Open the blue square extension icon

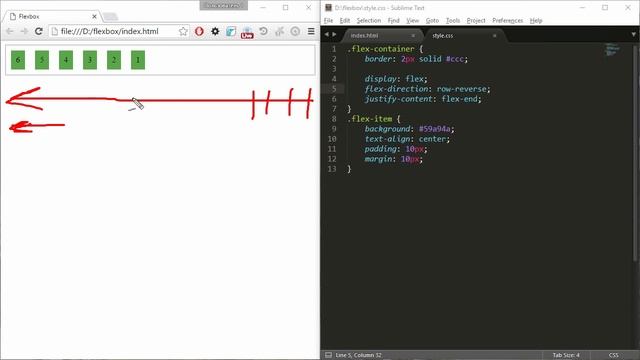click(x=231, y=31)
